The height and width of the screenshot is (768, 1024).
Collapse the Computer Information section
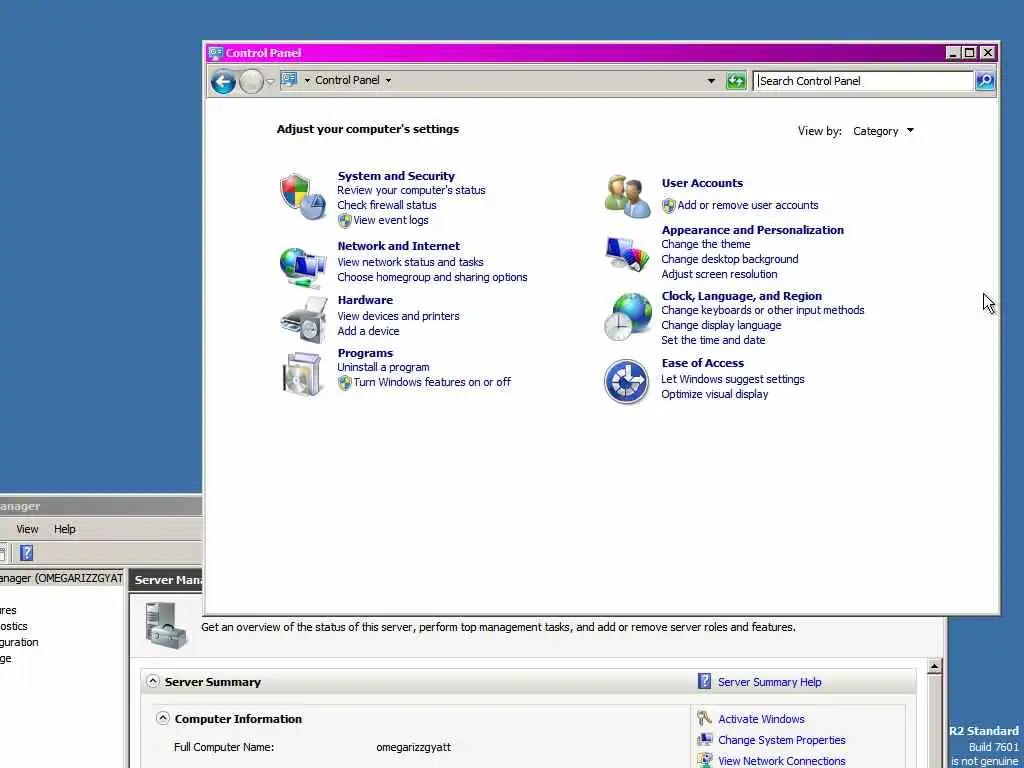point(163,718)
